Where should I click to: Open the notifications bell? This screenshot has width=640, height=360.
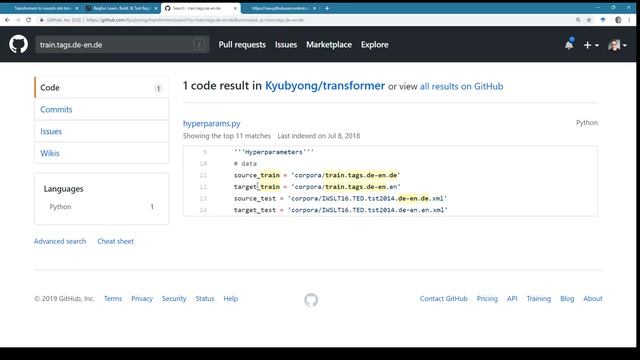click(x=569, y=44)
